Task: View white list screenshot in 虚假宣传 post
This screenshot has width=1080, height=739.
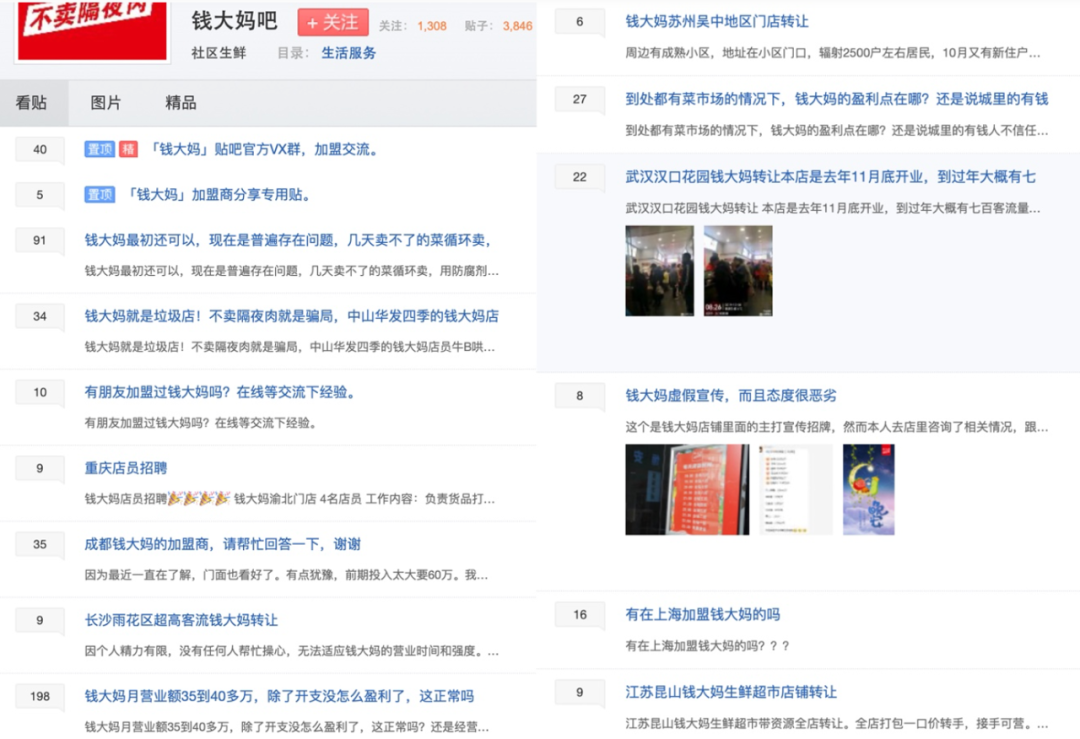Action: pyautogui.click(x=796, y=490)
